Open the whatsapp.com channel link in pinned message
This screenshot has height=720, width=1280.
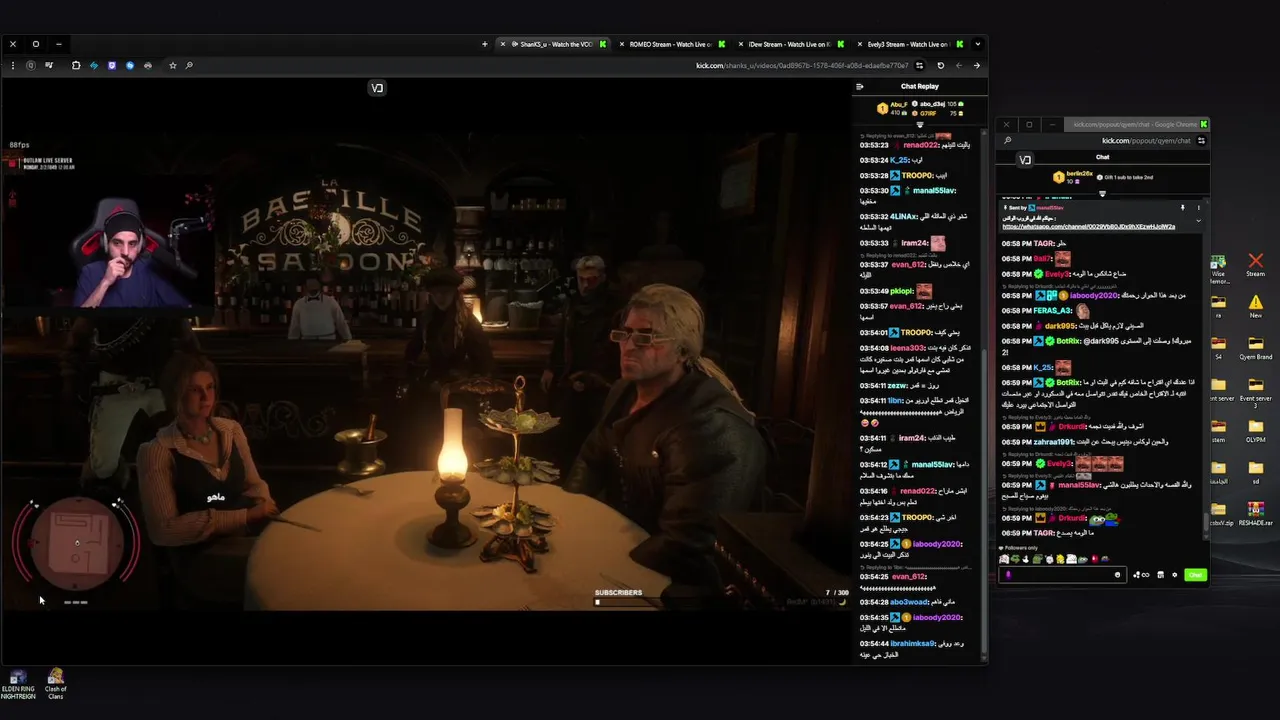click(x=1088, y=227)
